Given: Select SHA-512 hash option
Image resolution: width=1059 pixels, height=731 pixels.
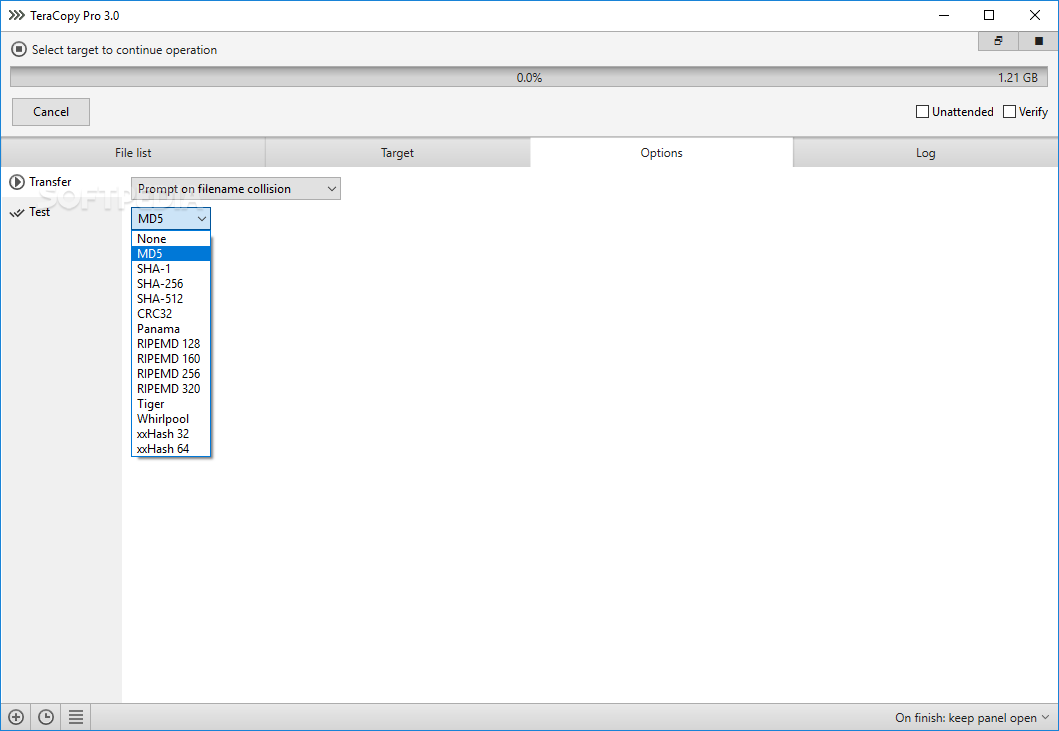Looking at the screenshot, I should click(x=171, y=299).
